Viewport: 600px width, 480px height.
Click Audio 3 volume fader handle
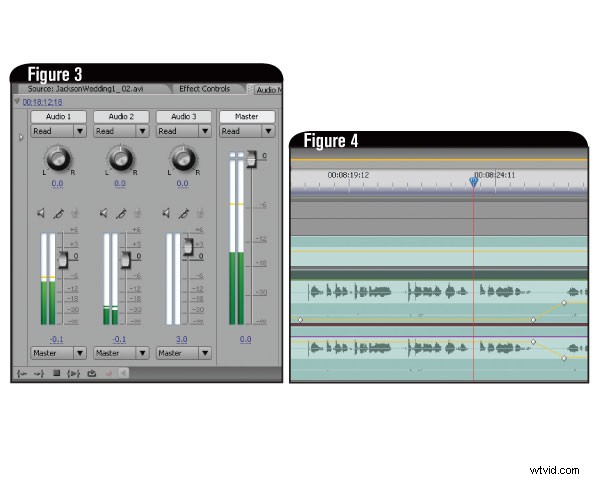coord(188,247)
